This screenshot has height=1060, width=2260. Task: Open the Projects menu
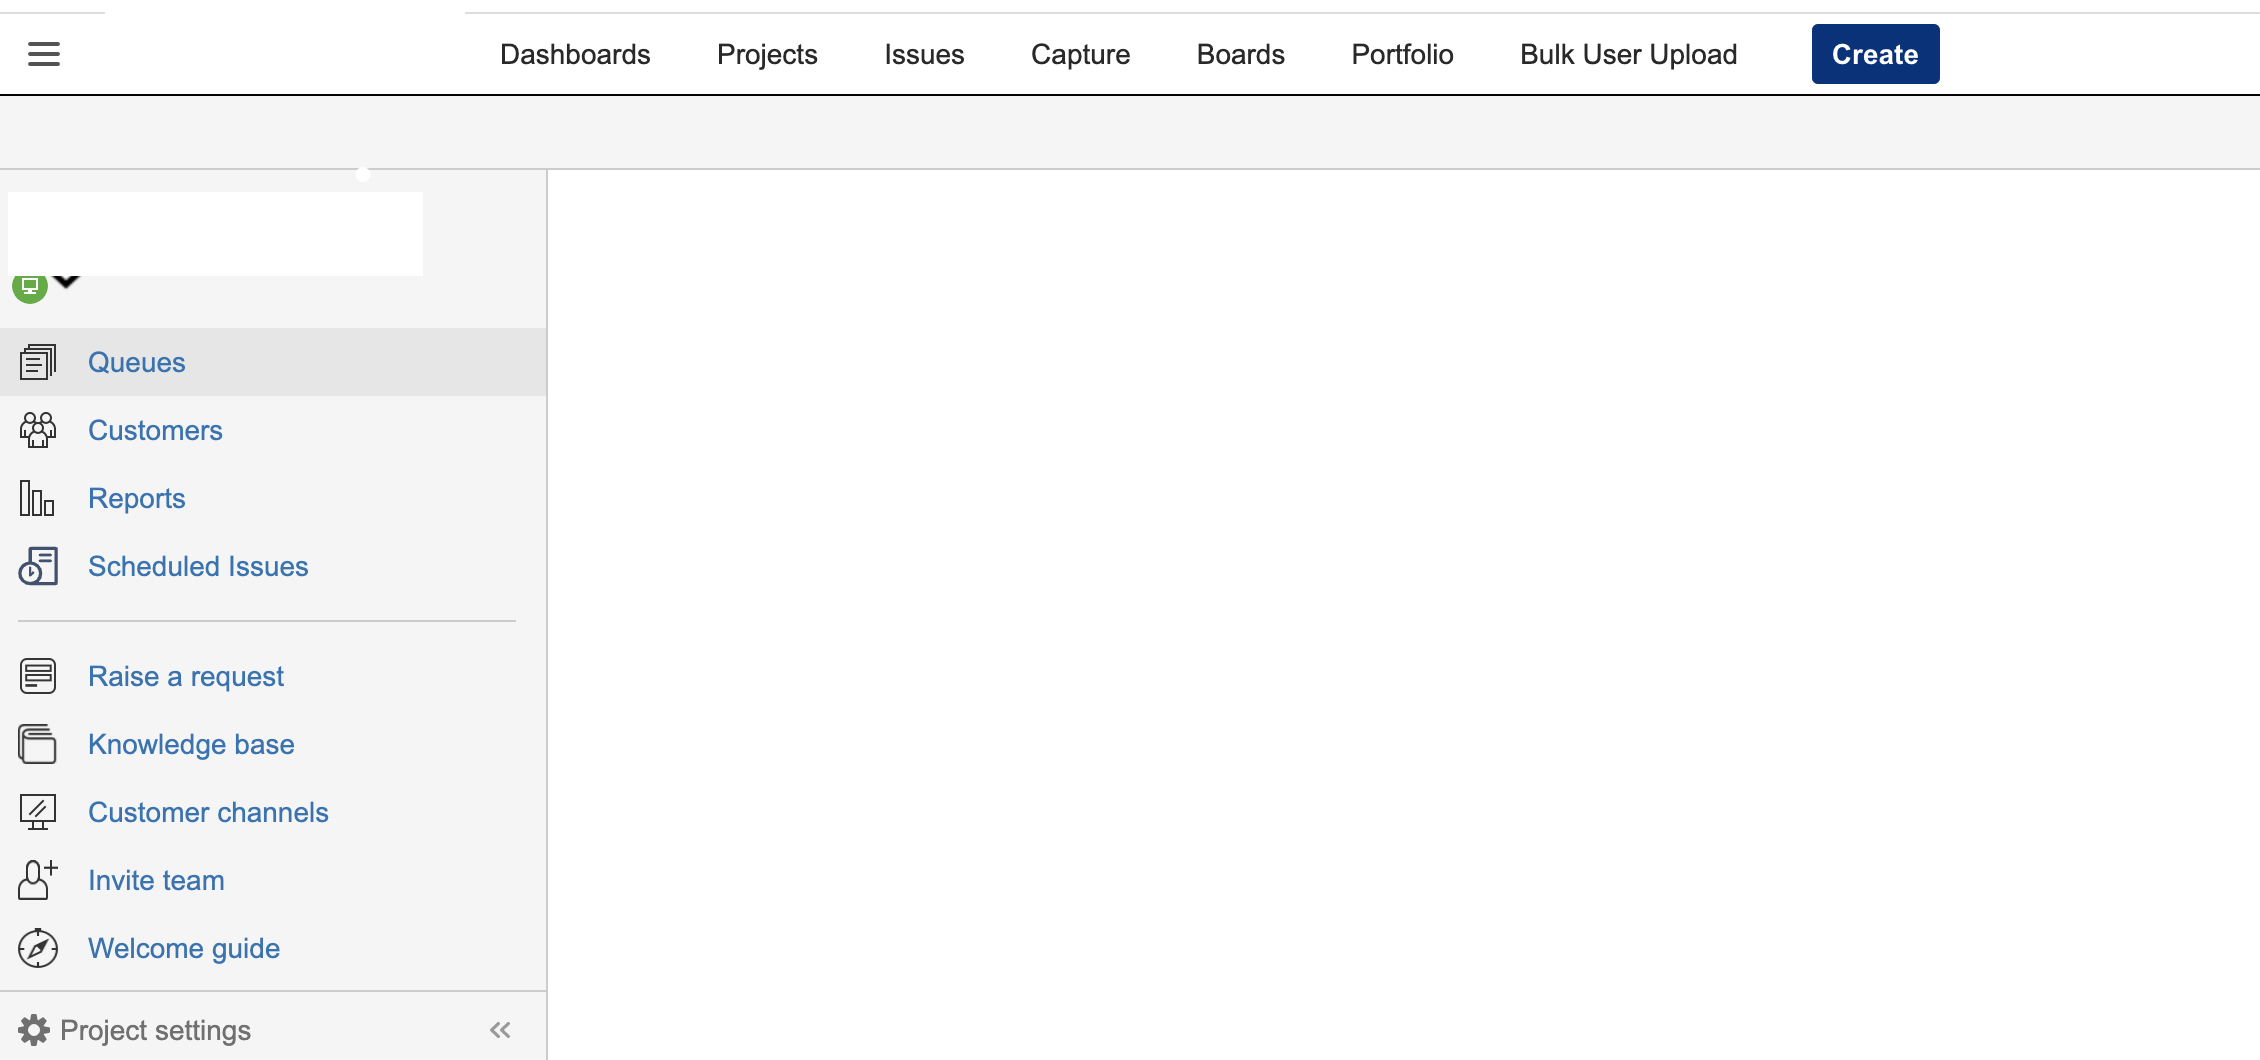766,54
